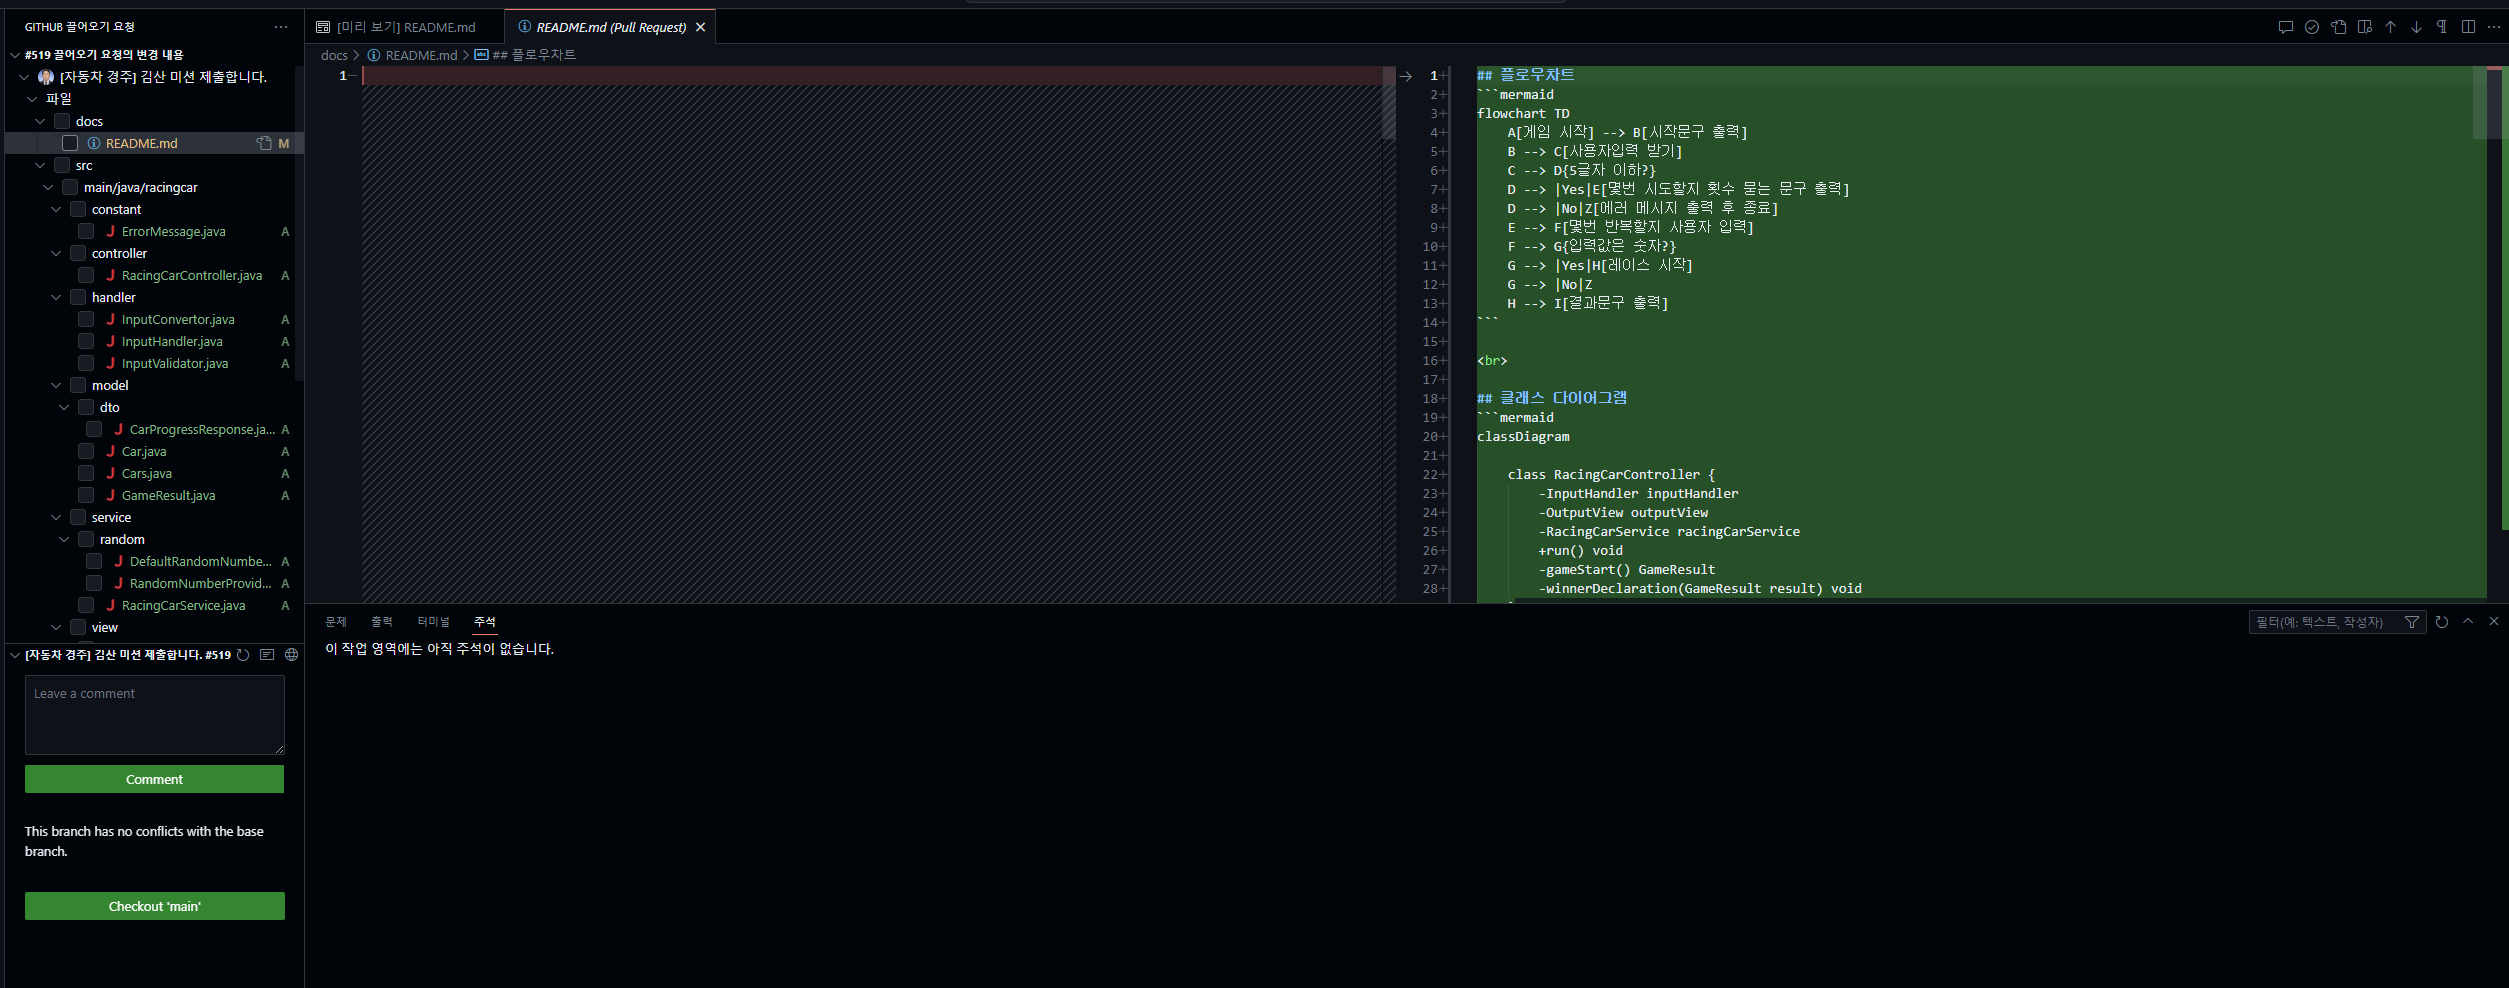
Task: Select the README.md (Pull Request) tab
Action: [x=610, y=27]
